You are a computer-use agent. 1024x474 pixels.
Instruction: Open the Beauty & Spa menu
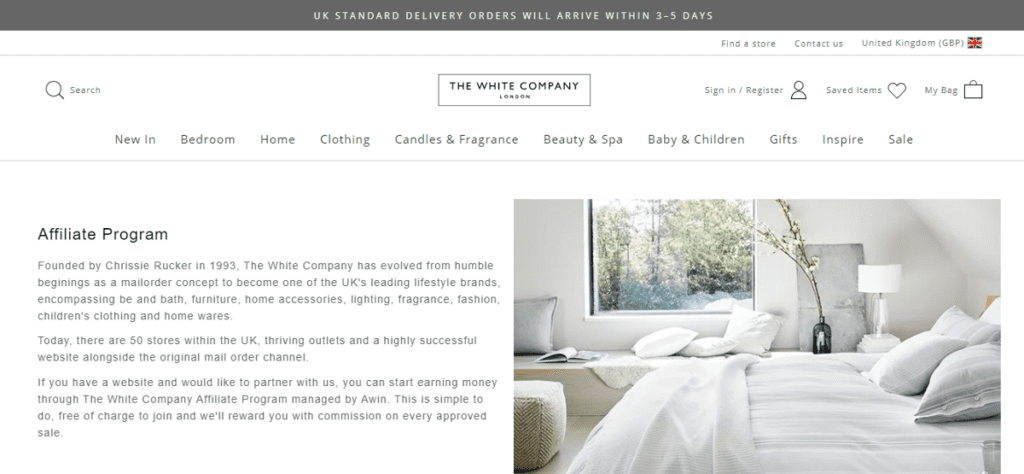(x=583, y=139)
